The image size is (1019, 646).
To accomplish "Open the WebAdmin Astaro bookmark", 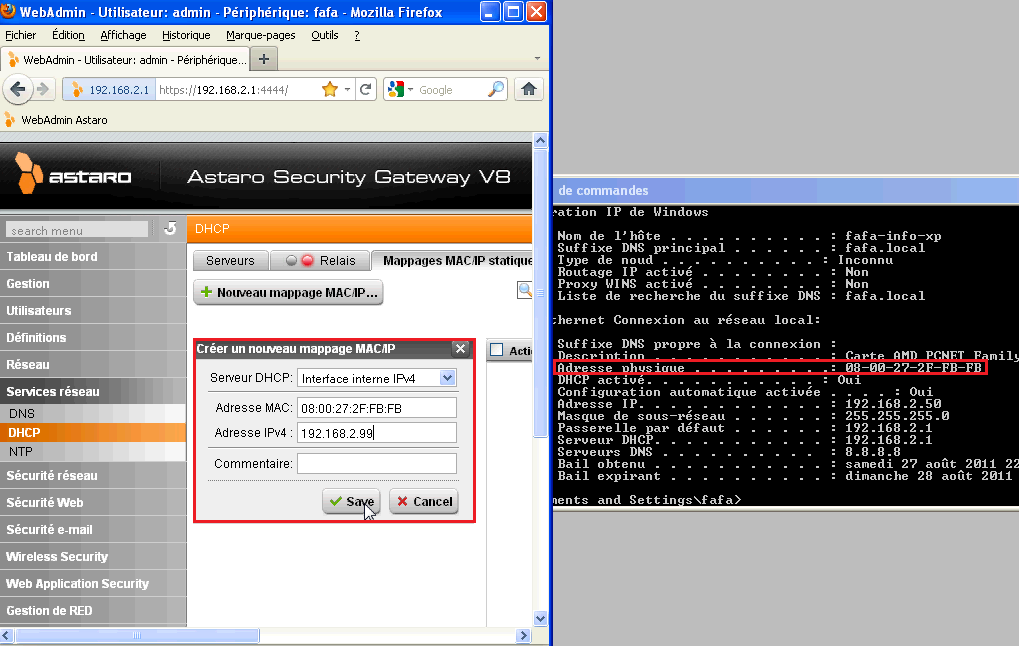I will 56,120.
